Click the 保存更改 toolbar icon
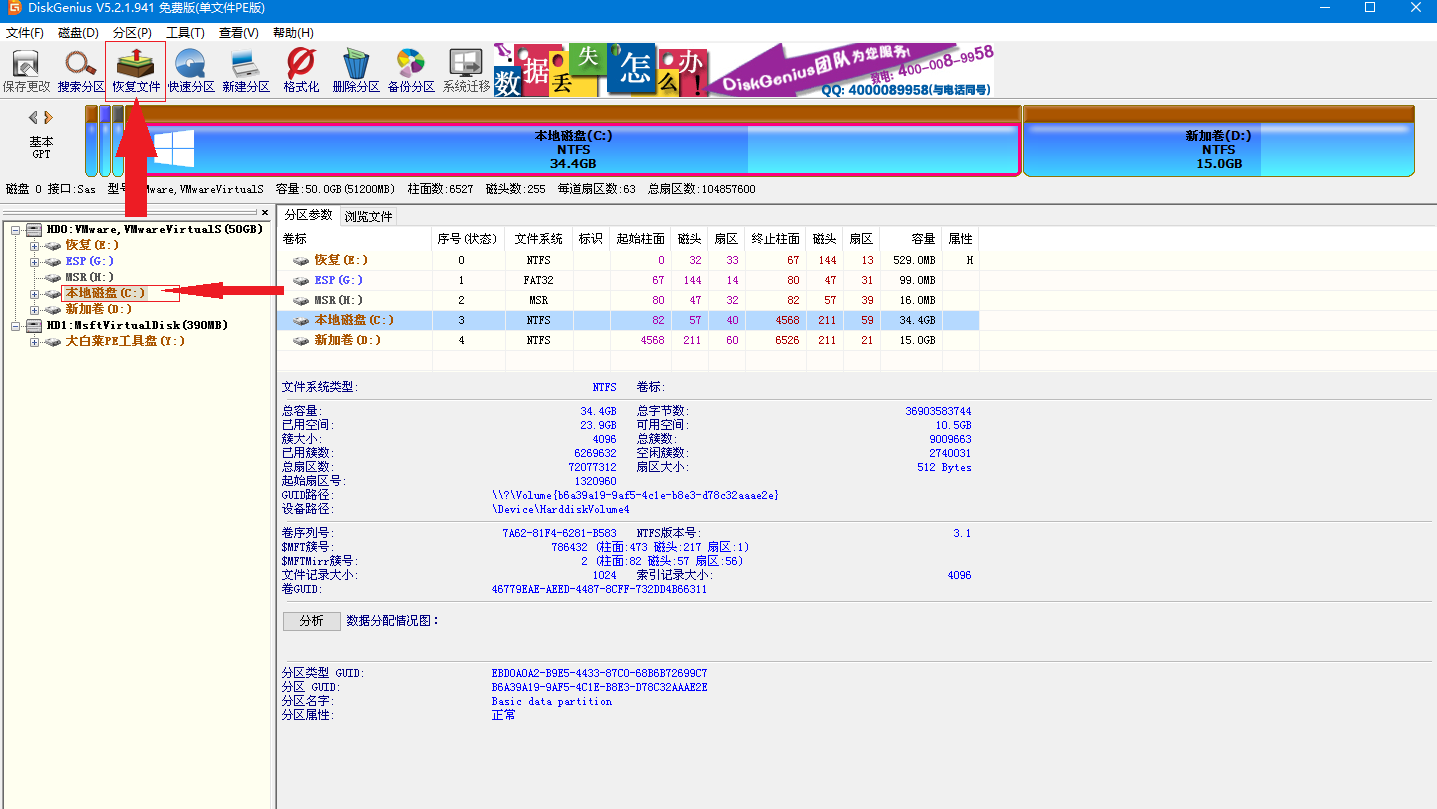Image resolution: width=1437 pixels, height=809 pixels. (x=26, y=71)
